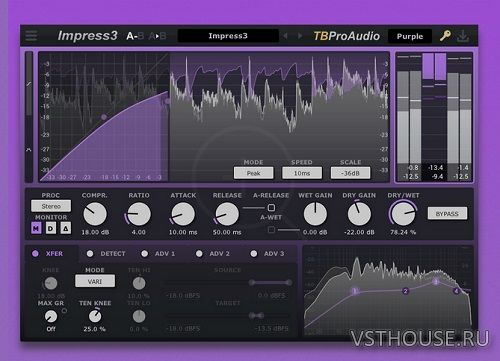Screen dimensions: 500x361
Task: Click the 50.00 ms release value
Action: (227, 232)
